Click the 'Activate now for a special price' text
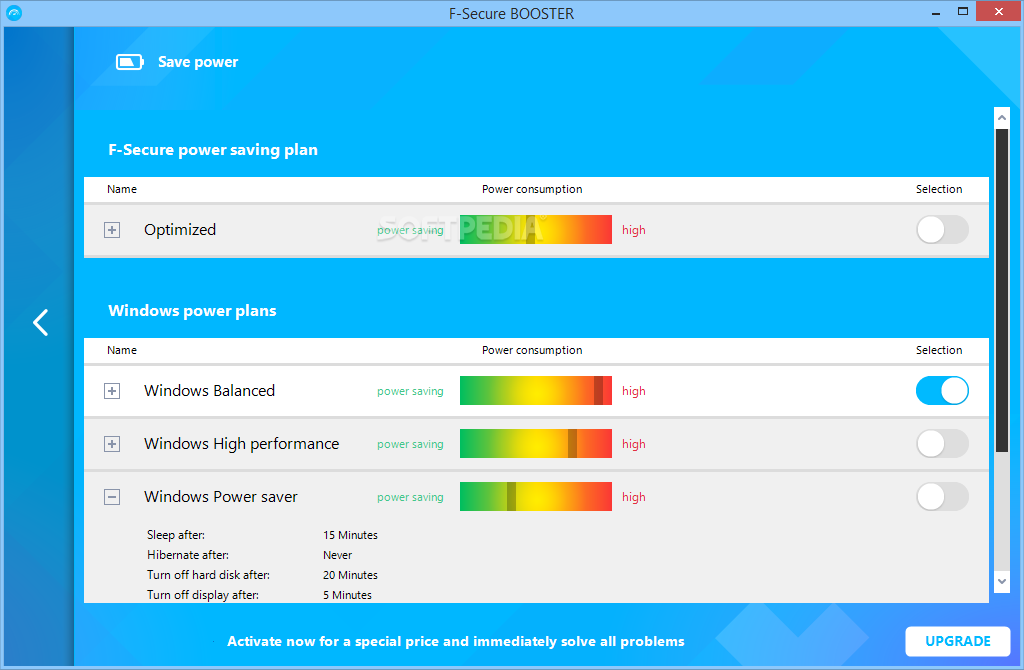This screenshot has width=1024, height=670. (x=456, y=641)
